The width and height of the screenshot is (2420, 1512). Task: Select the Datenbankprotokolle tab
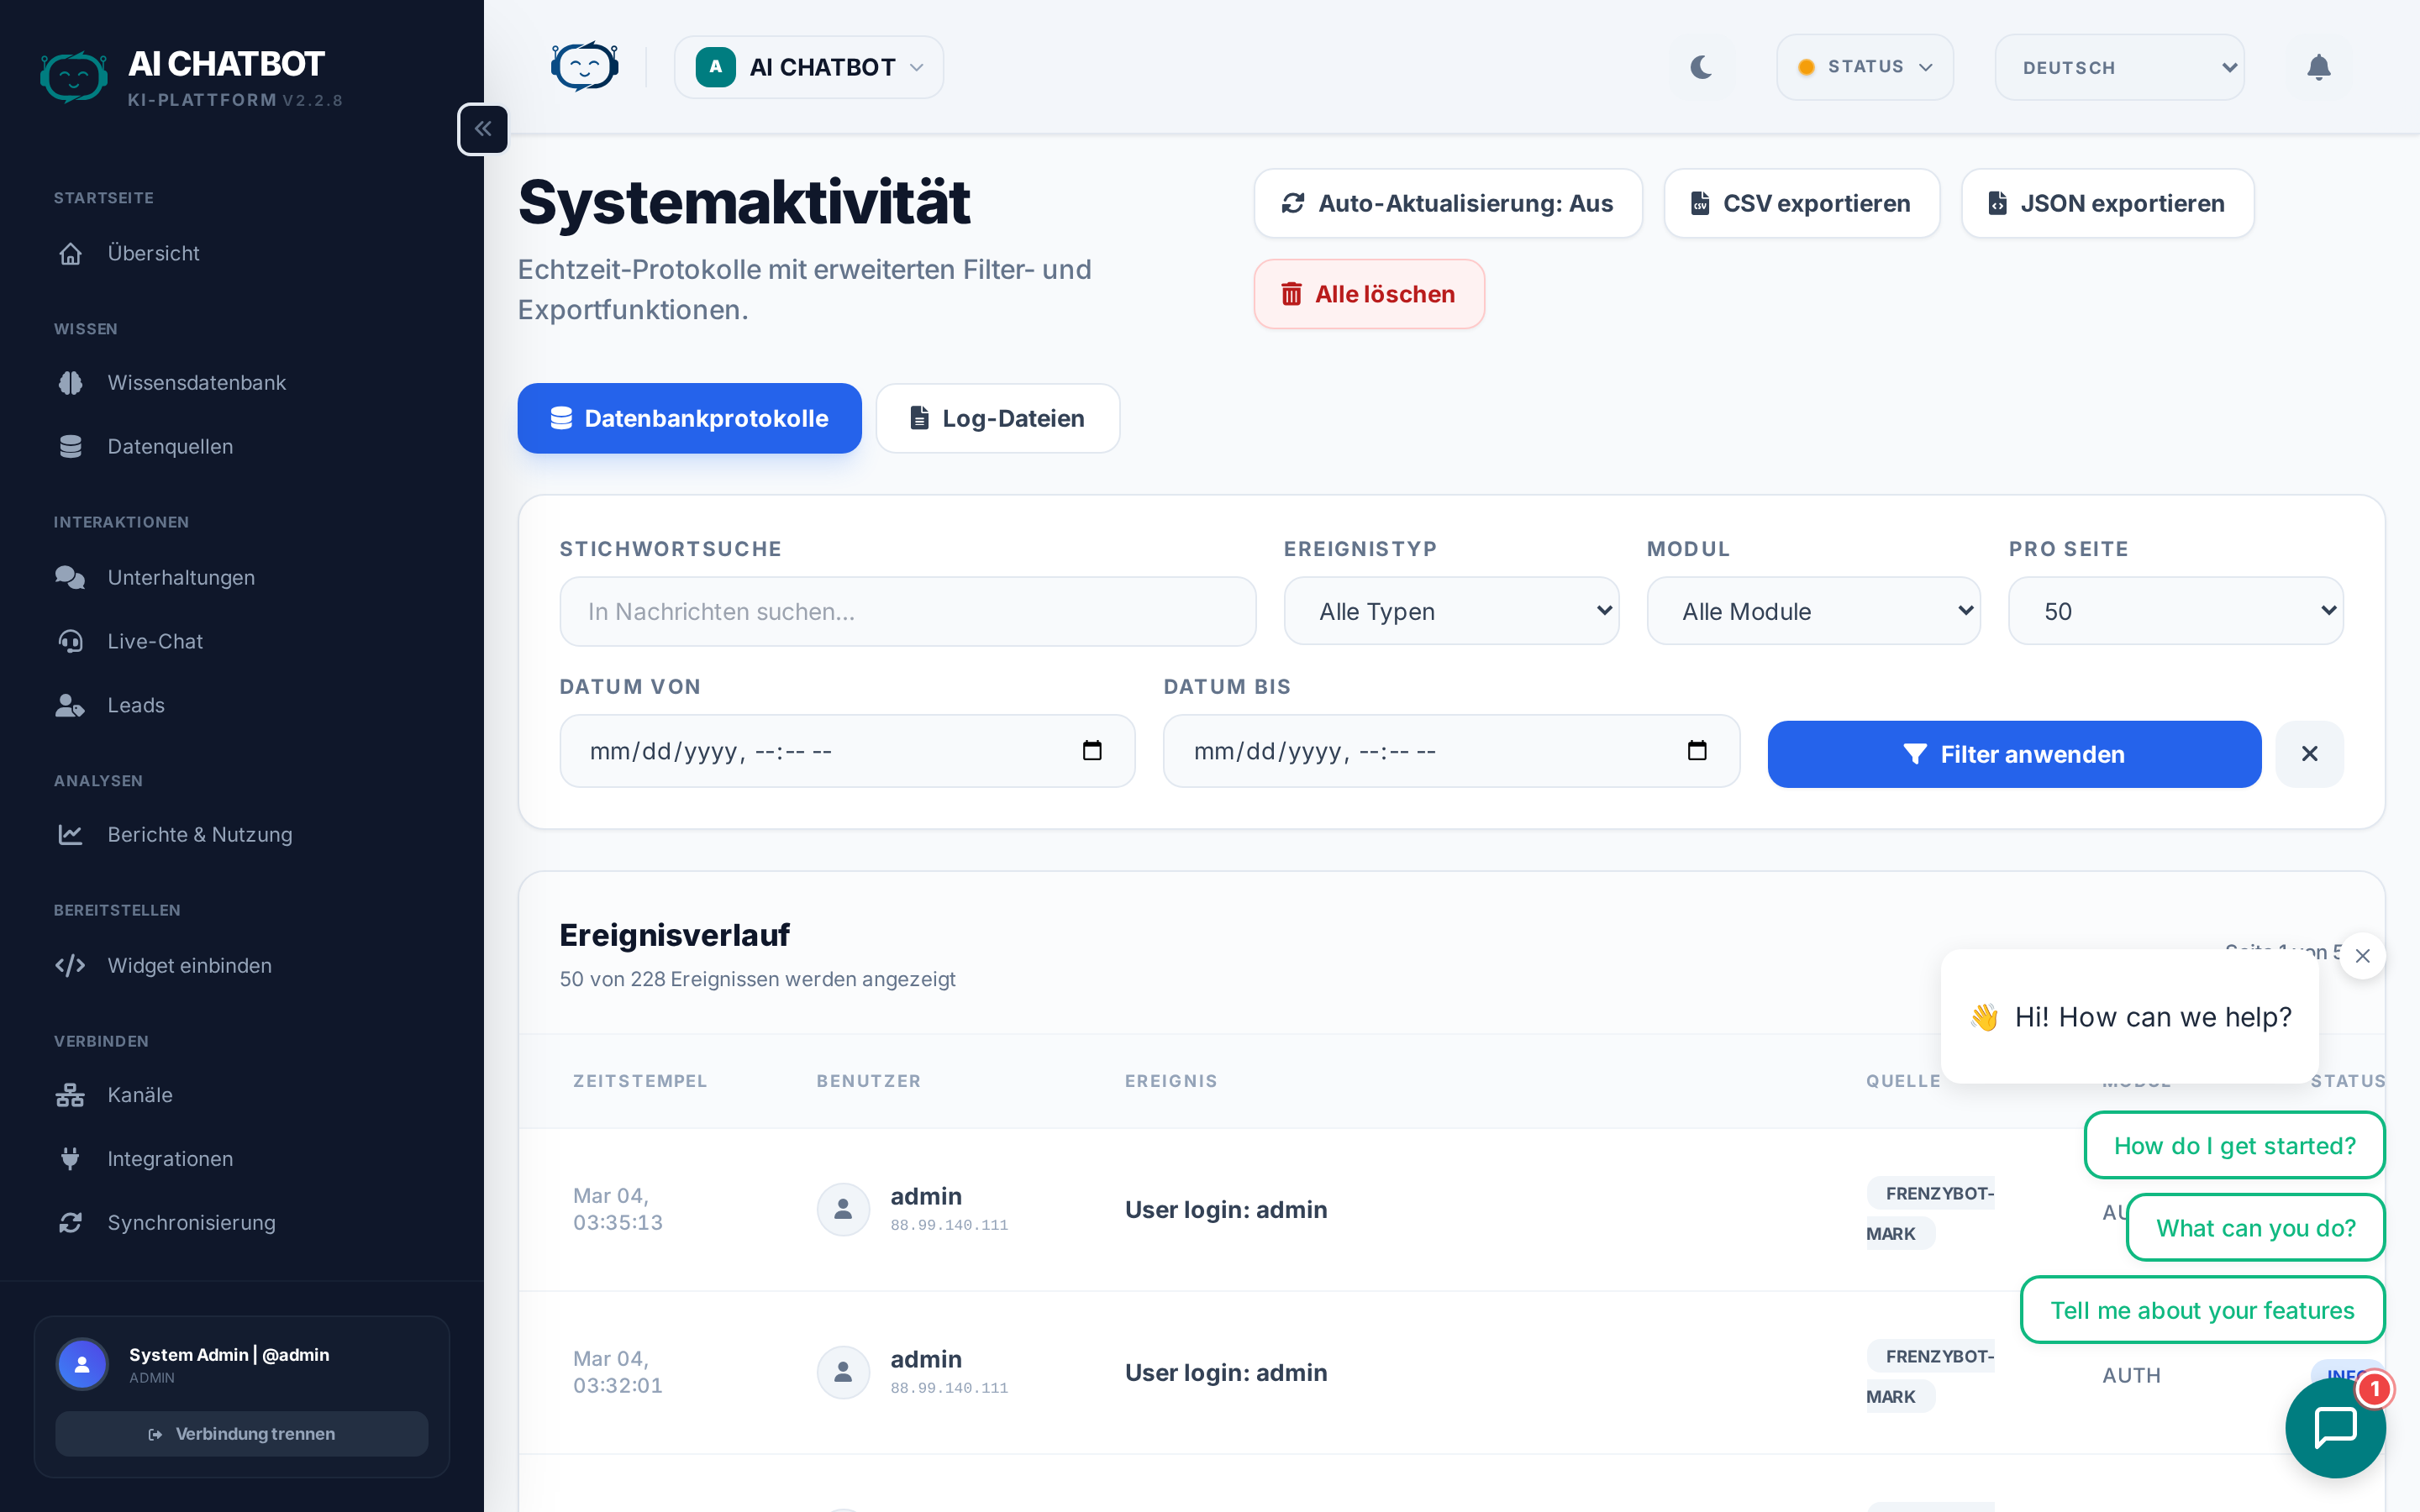click(x=689, y=418)
